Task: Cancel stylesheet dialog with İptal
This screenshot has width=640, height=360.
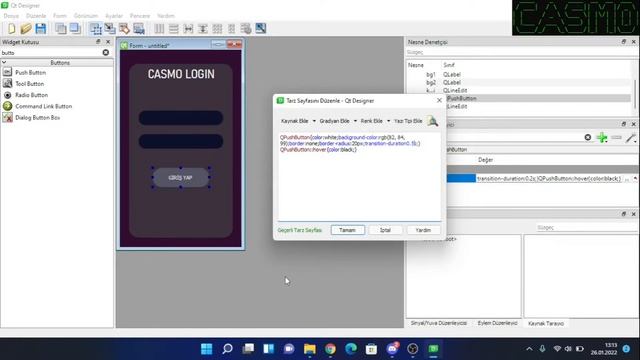Action: pyautogui.click(x=385, y=230)
